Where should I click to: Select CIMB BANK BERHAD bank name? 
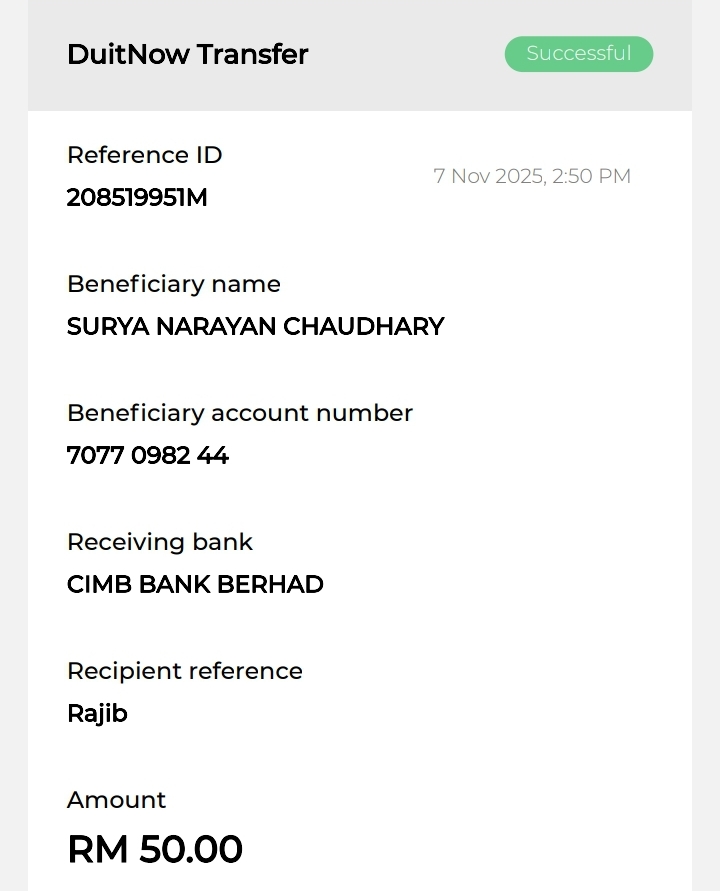click(195, 585)
